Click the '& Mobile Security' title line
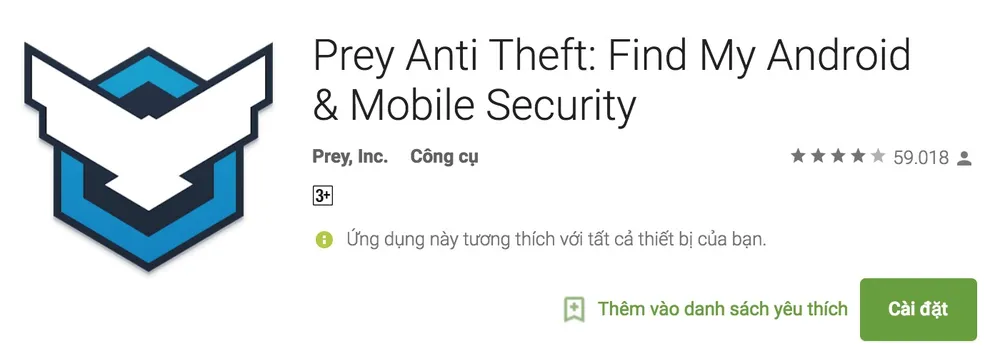This screenshot has height=361, width=1000. (x=474, y=106)
